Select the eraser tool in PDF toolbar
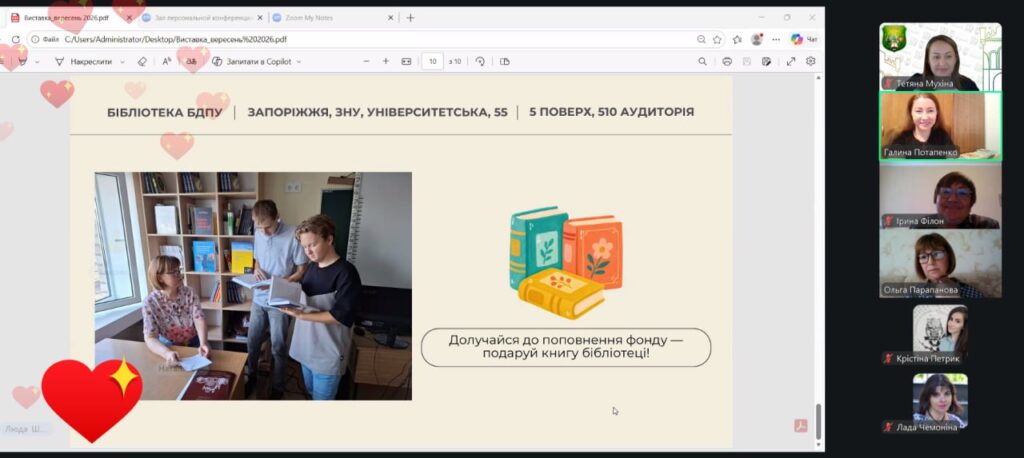1024x458 pixels. (x=142, y=61)
